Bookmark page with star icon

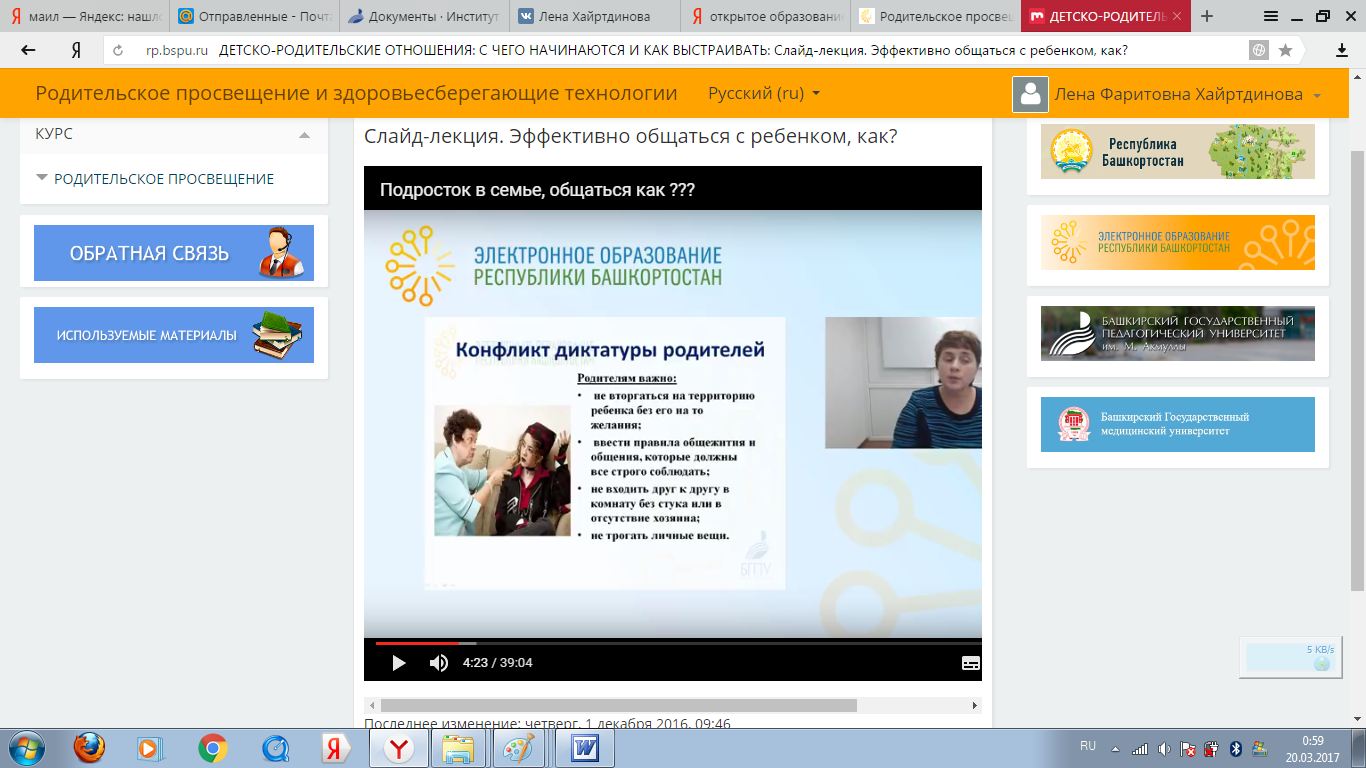tap(1286, 50)
